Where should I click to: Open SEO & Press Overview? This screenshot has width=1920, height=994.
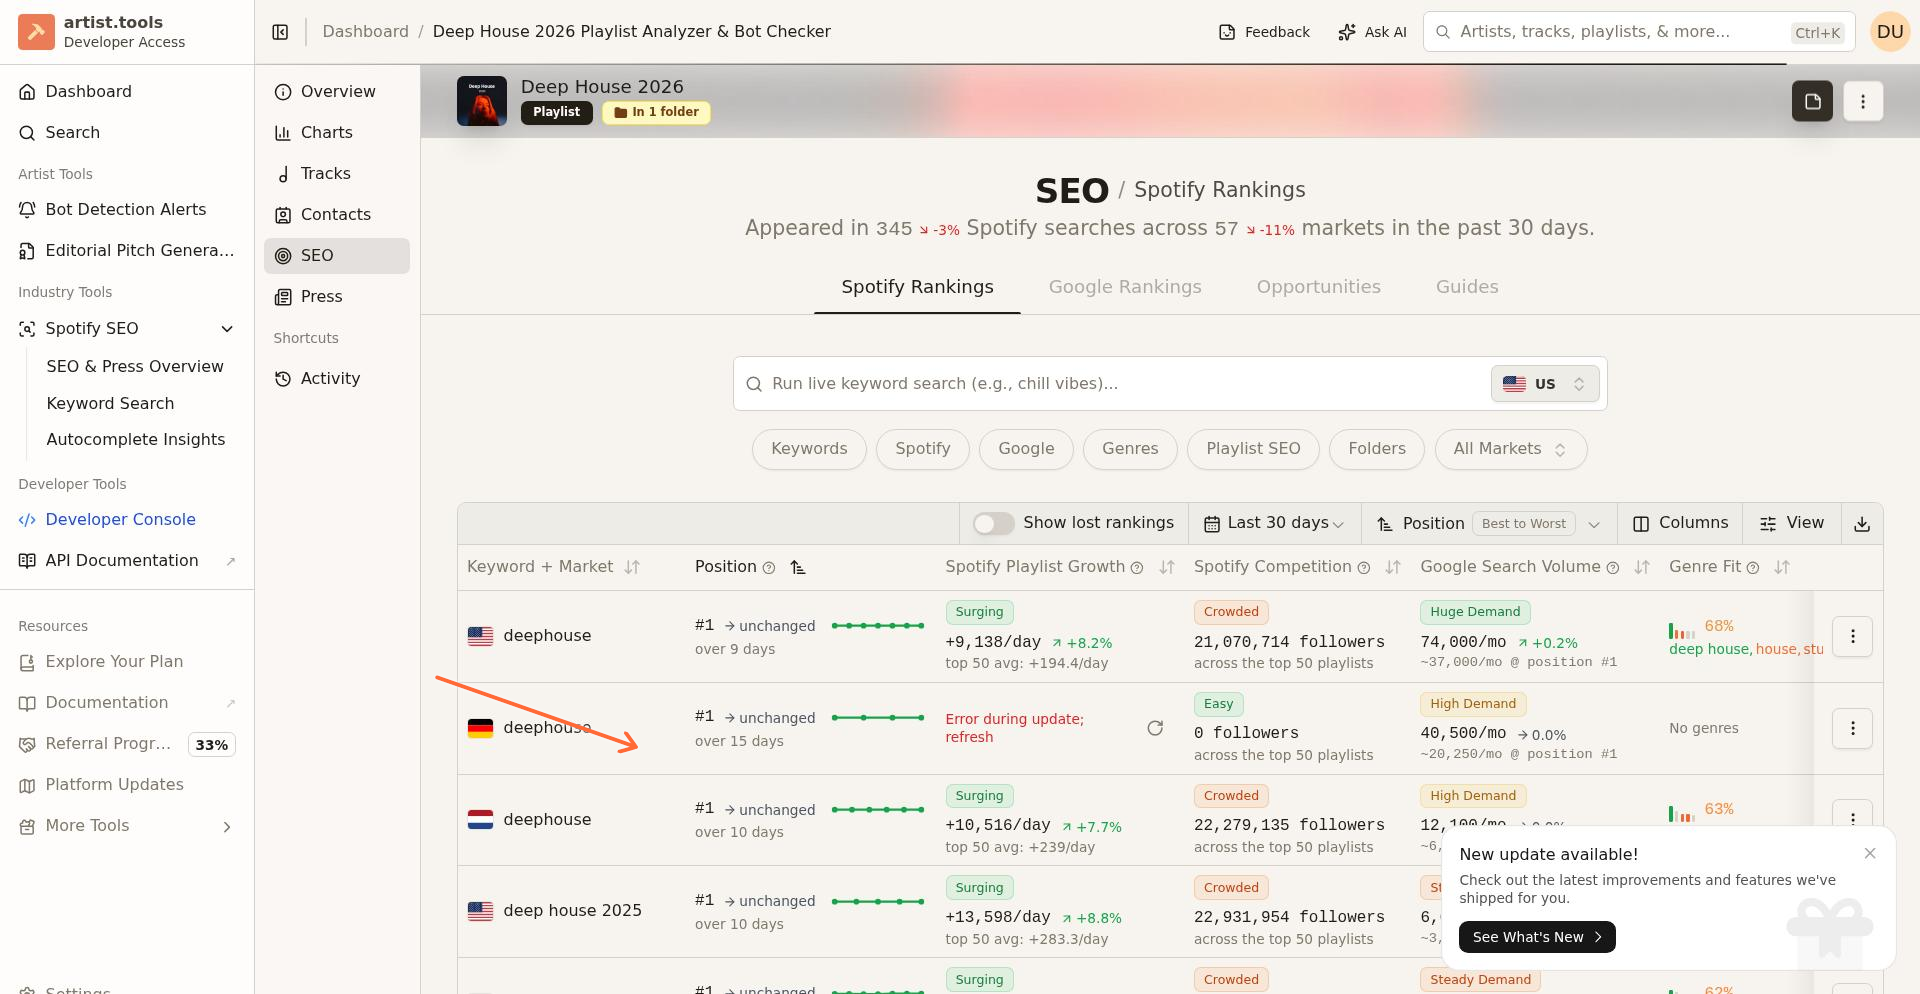(135, 366)
